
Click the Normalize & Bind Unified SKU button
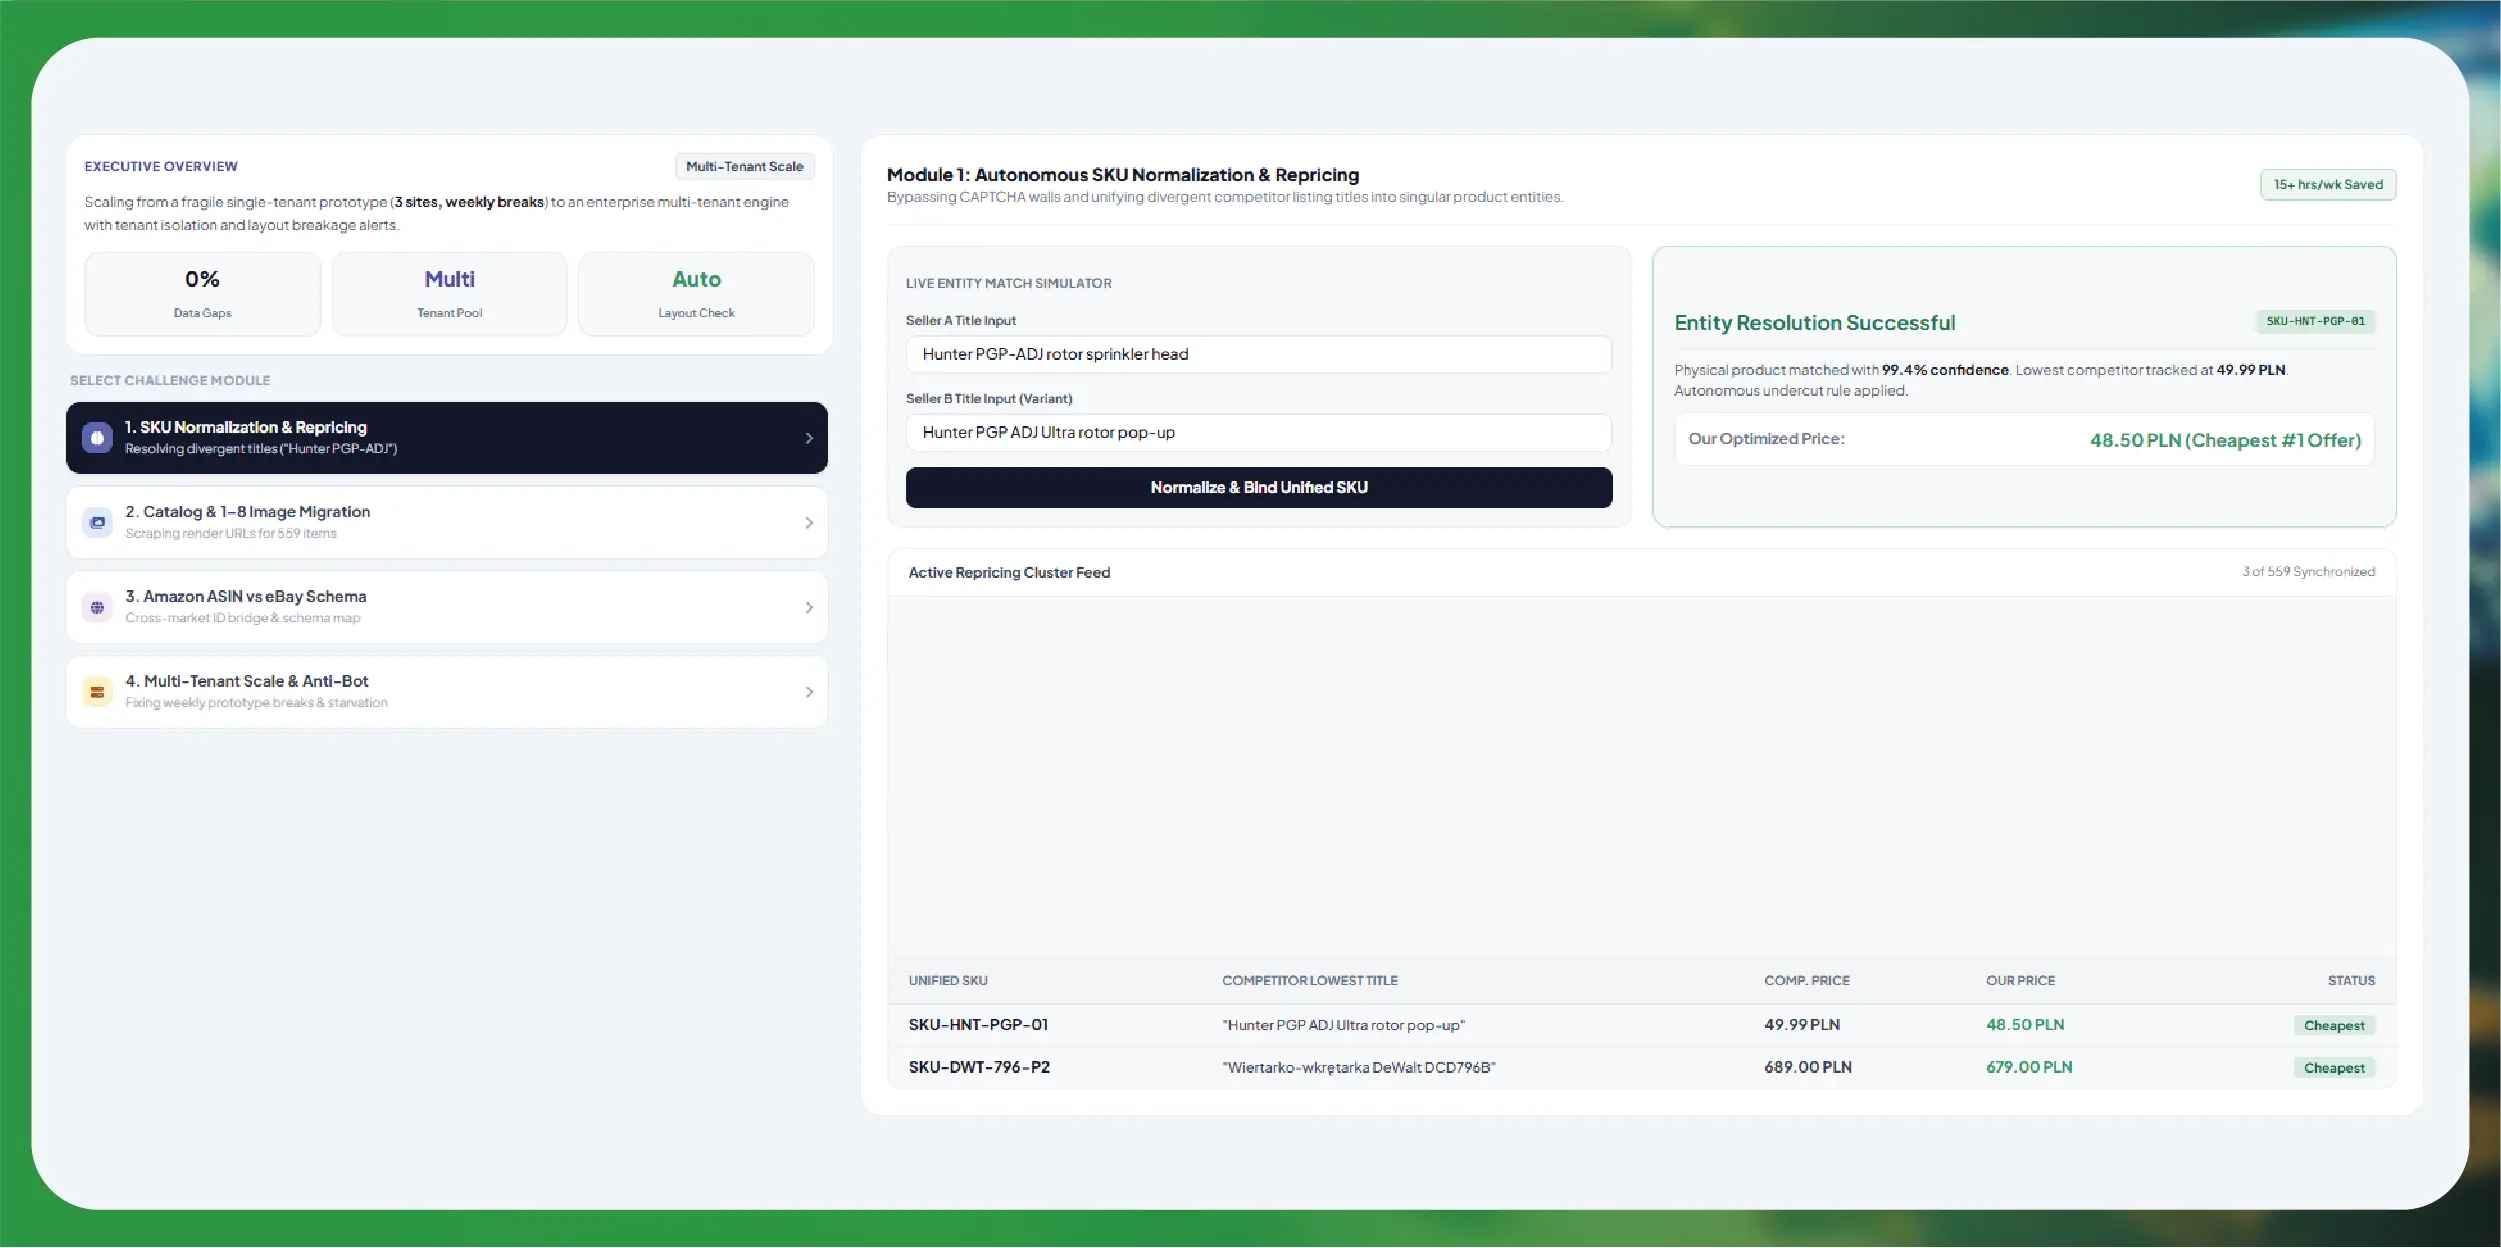(x=1259, y=487)
